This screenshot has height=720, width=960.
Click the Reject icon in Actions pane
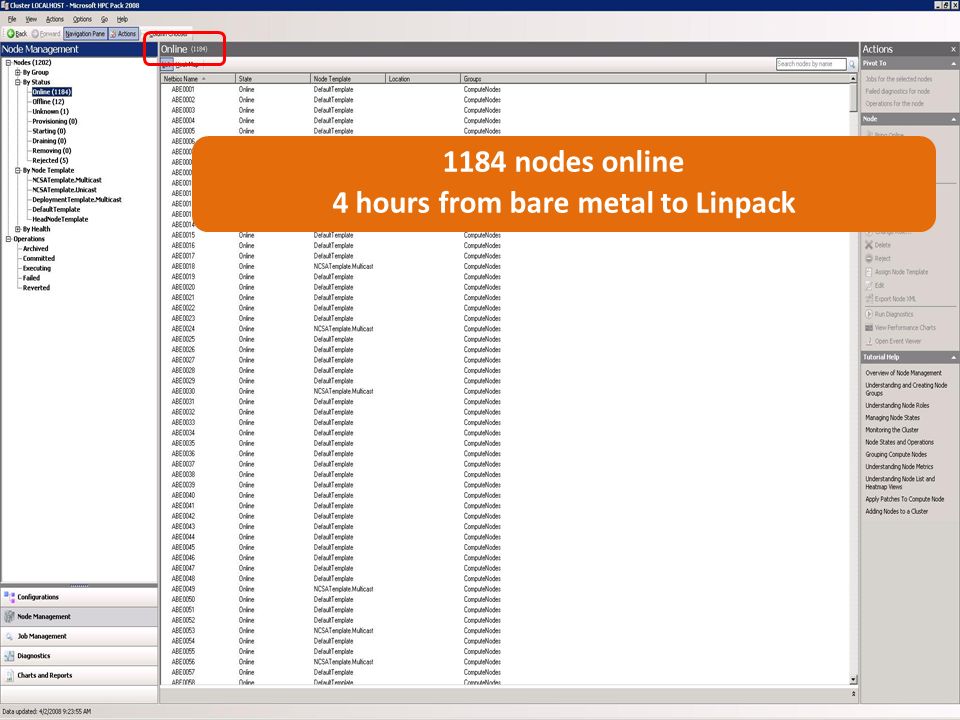[x=869, y=258]
